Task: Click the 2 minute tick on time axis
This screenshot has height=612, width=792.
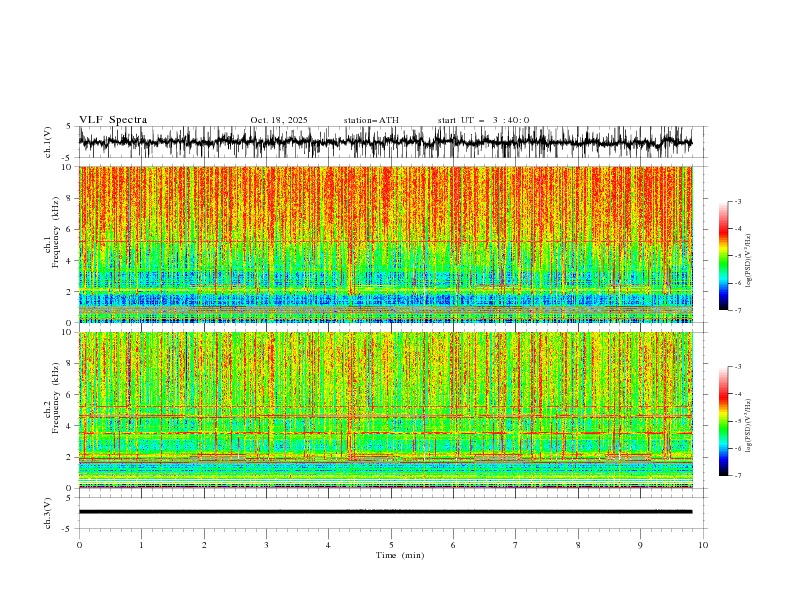Action: pos(204,545)
